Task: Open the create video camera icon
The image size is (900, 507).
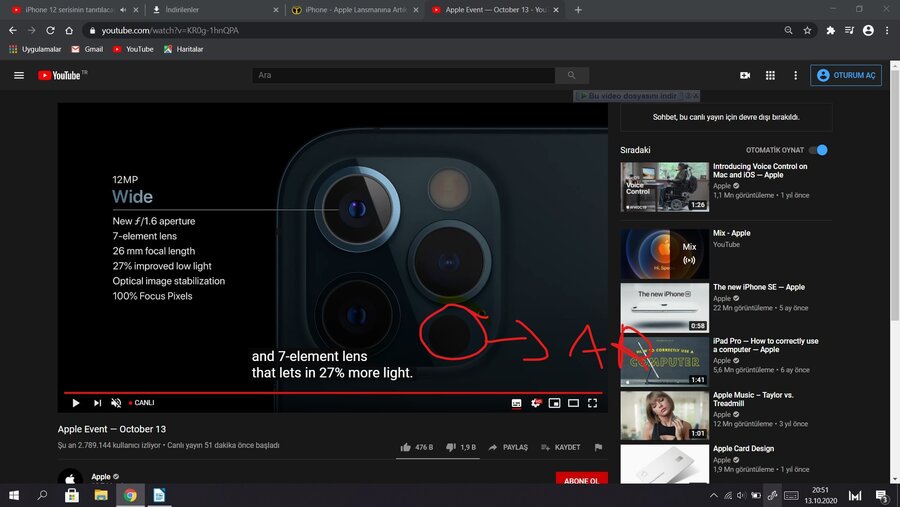Action: tap(745, 75)
